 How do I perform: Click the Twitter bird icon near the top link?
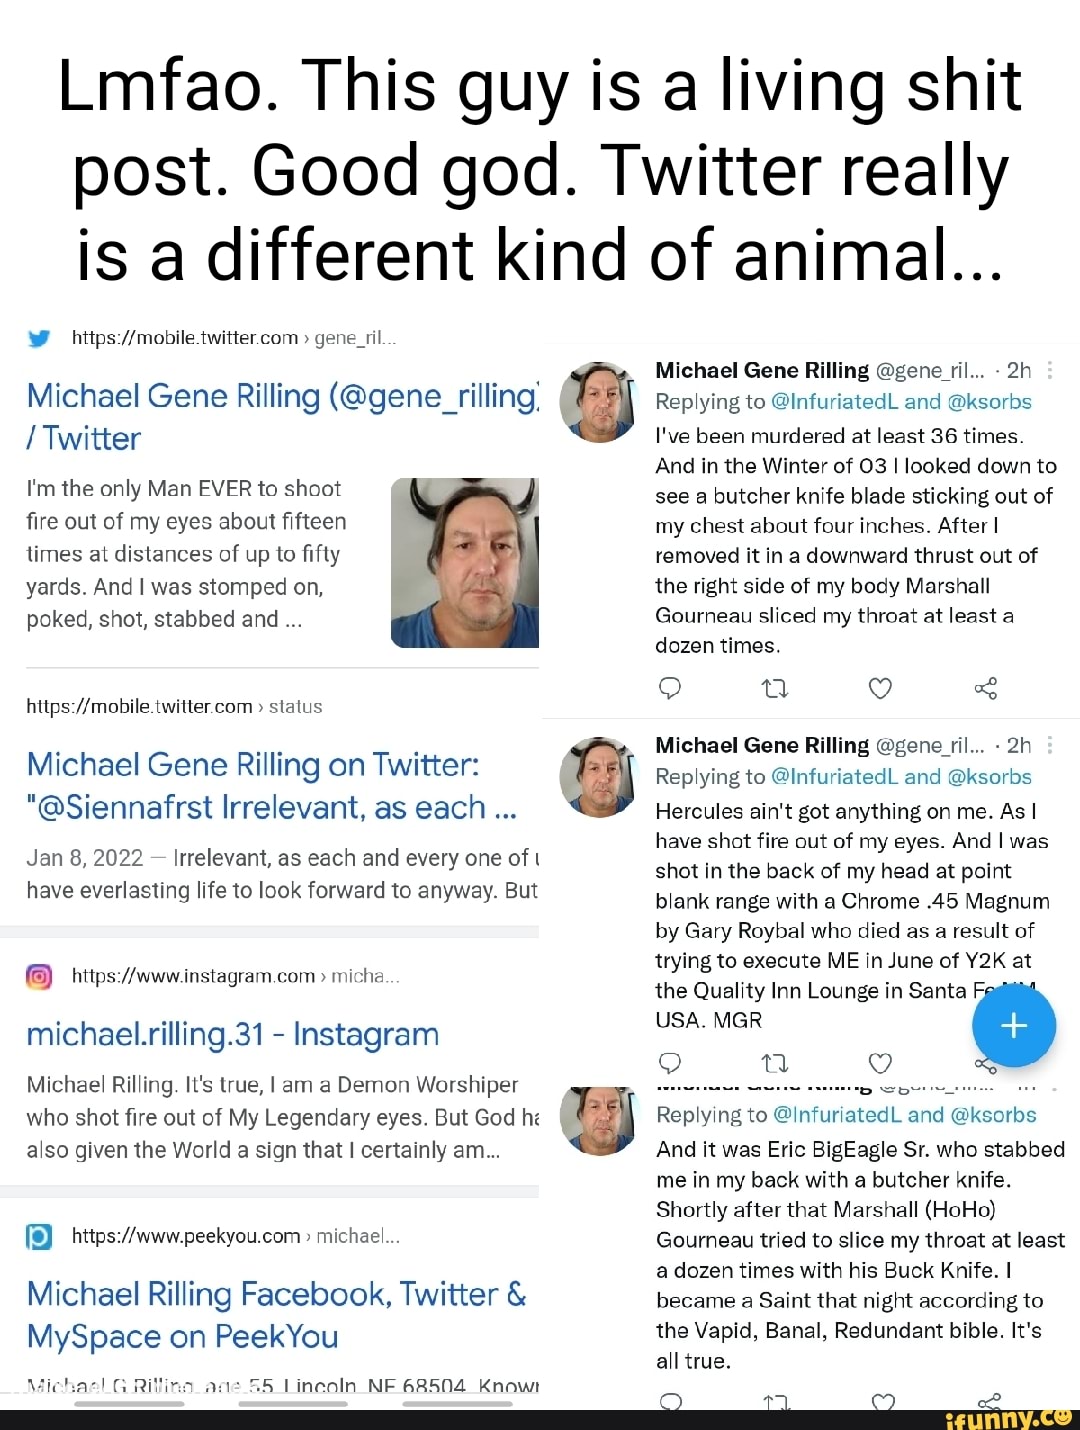point(39,337)
